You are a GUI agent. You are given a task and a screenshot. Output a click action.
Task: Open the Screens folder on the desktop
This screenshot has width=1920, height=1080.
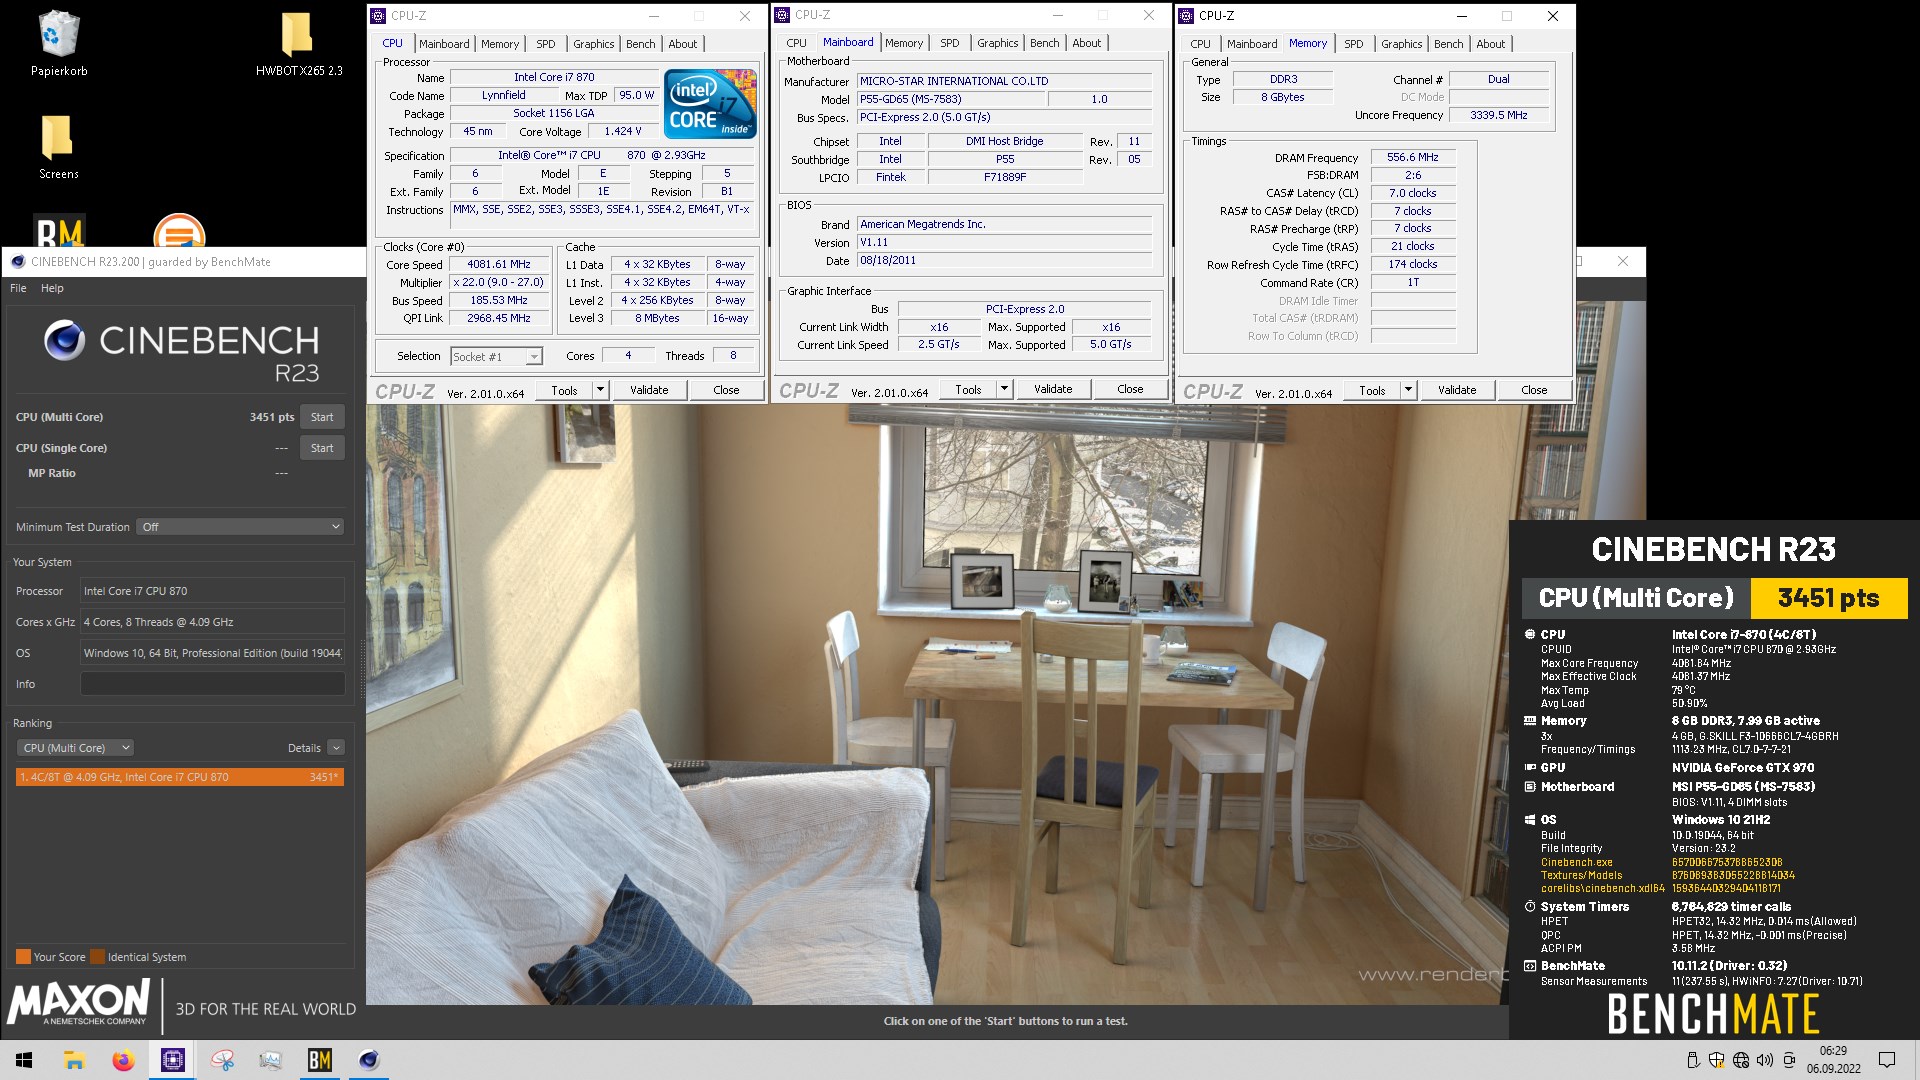pyautogui.click(x=58, y=147)
